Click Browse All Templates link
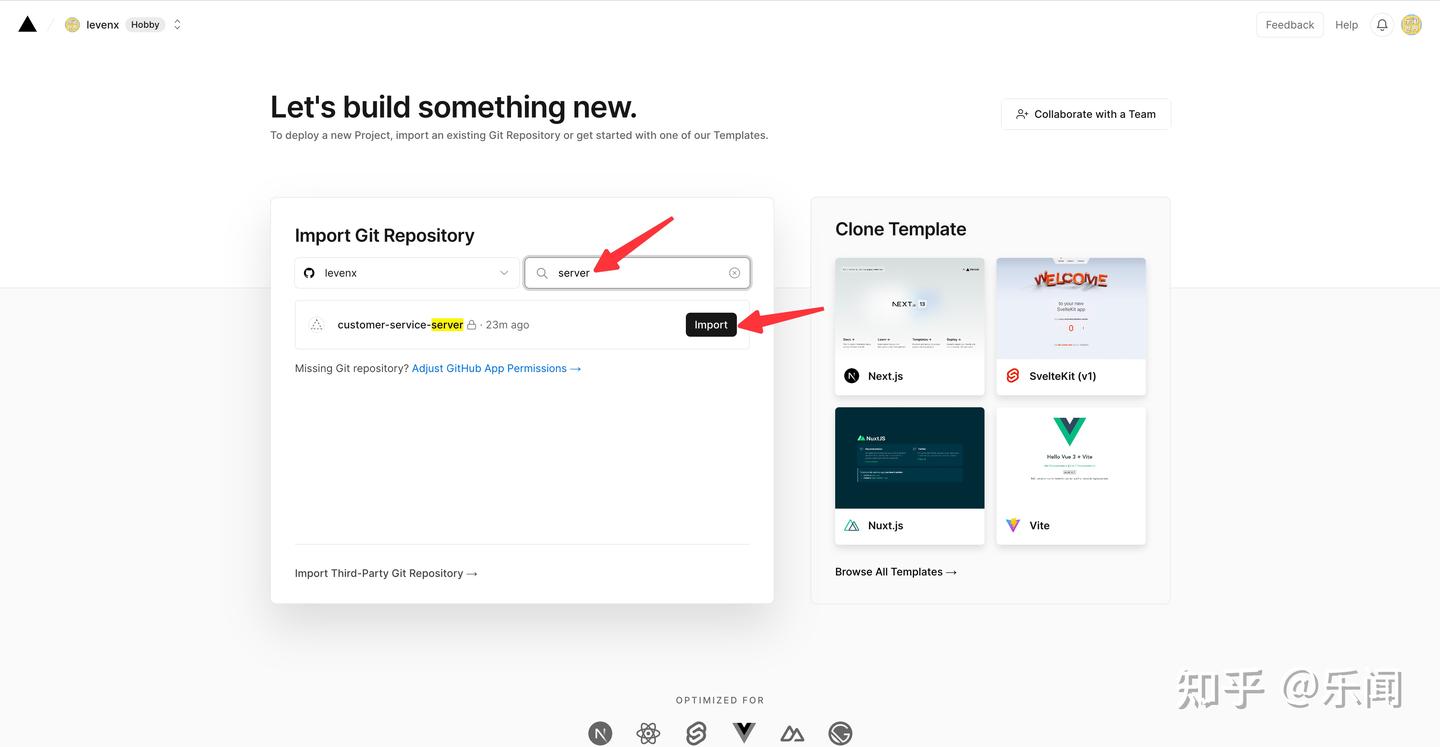 click(896, 572)
